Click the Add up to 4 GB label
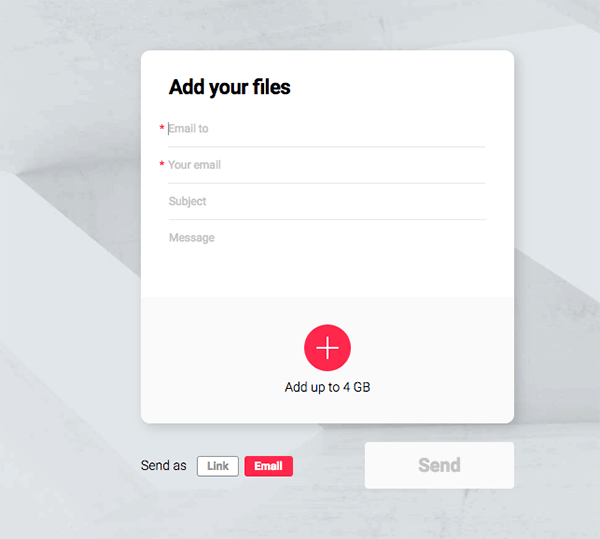 click(327, 387)
